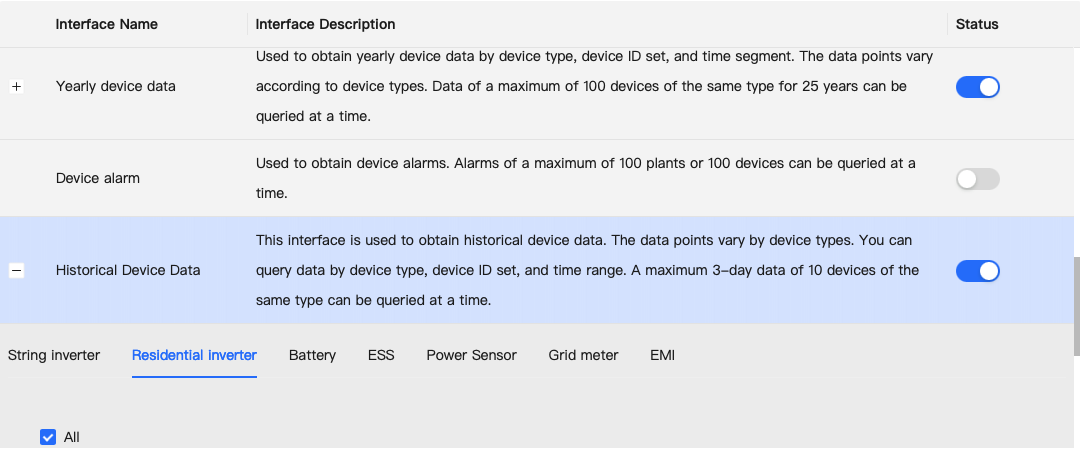Disable the Yearly device data toggle
Viewport: 1080px width, 459px height.
tap(977, 87)
